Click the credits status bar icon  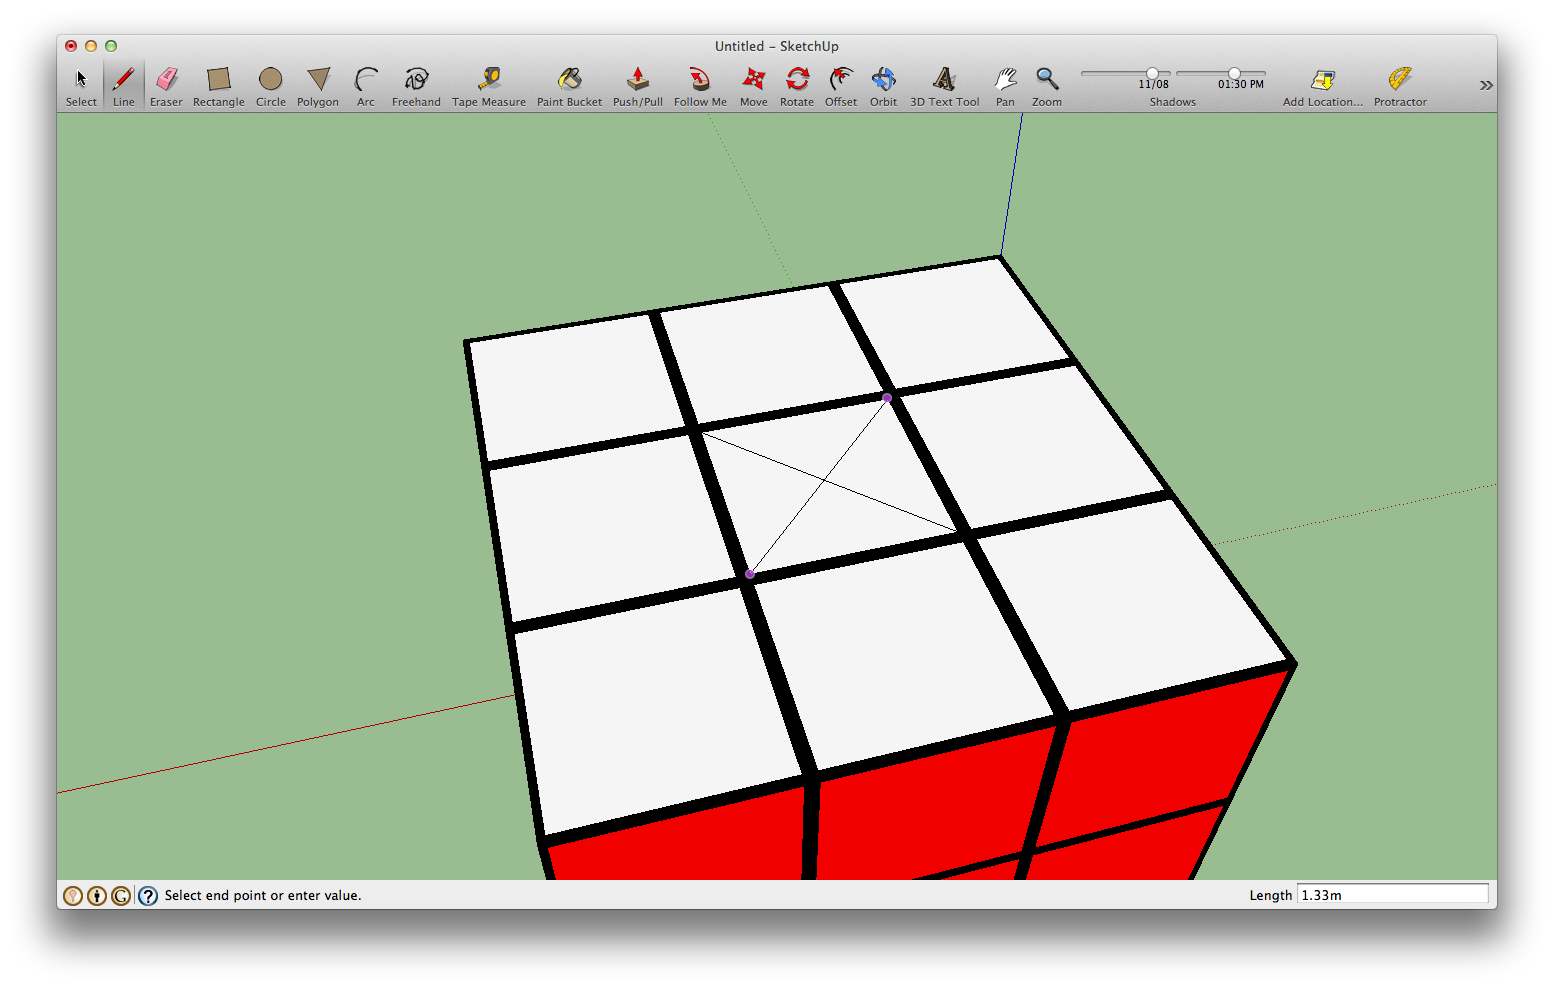(97, 896)
